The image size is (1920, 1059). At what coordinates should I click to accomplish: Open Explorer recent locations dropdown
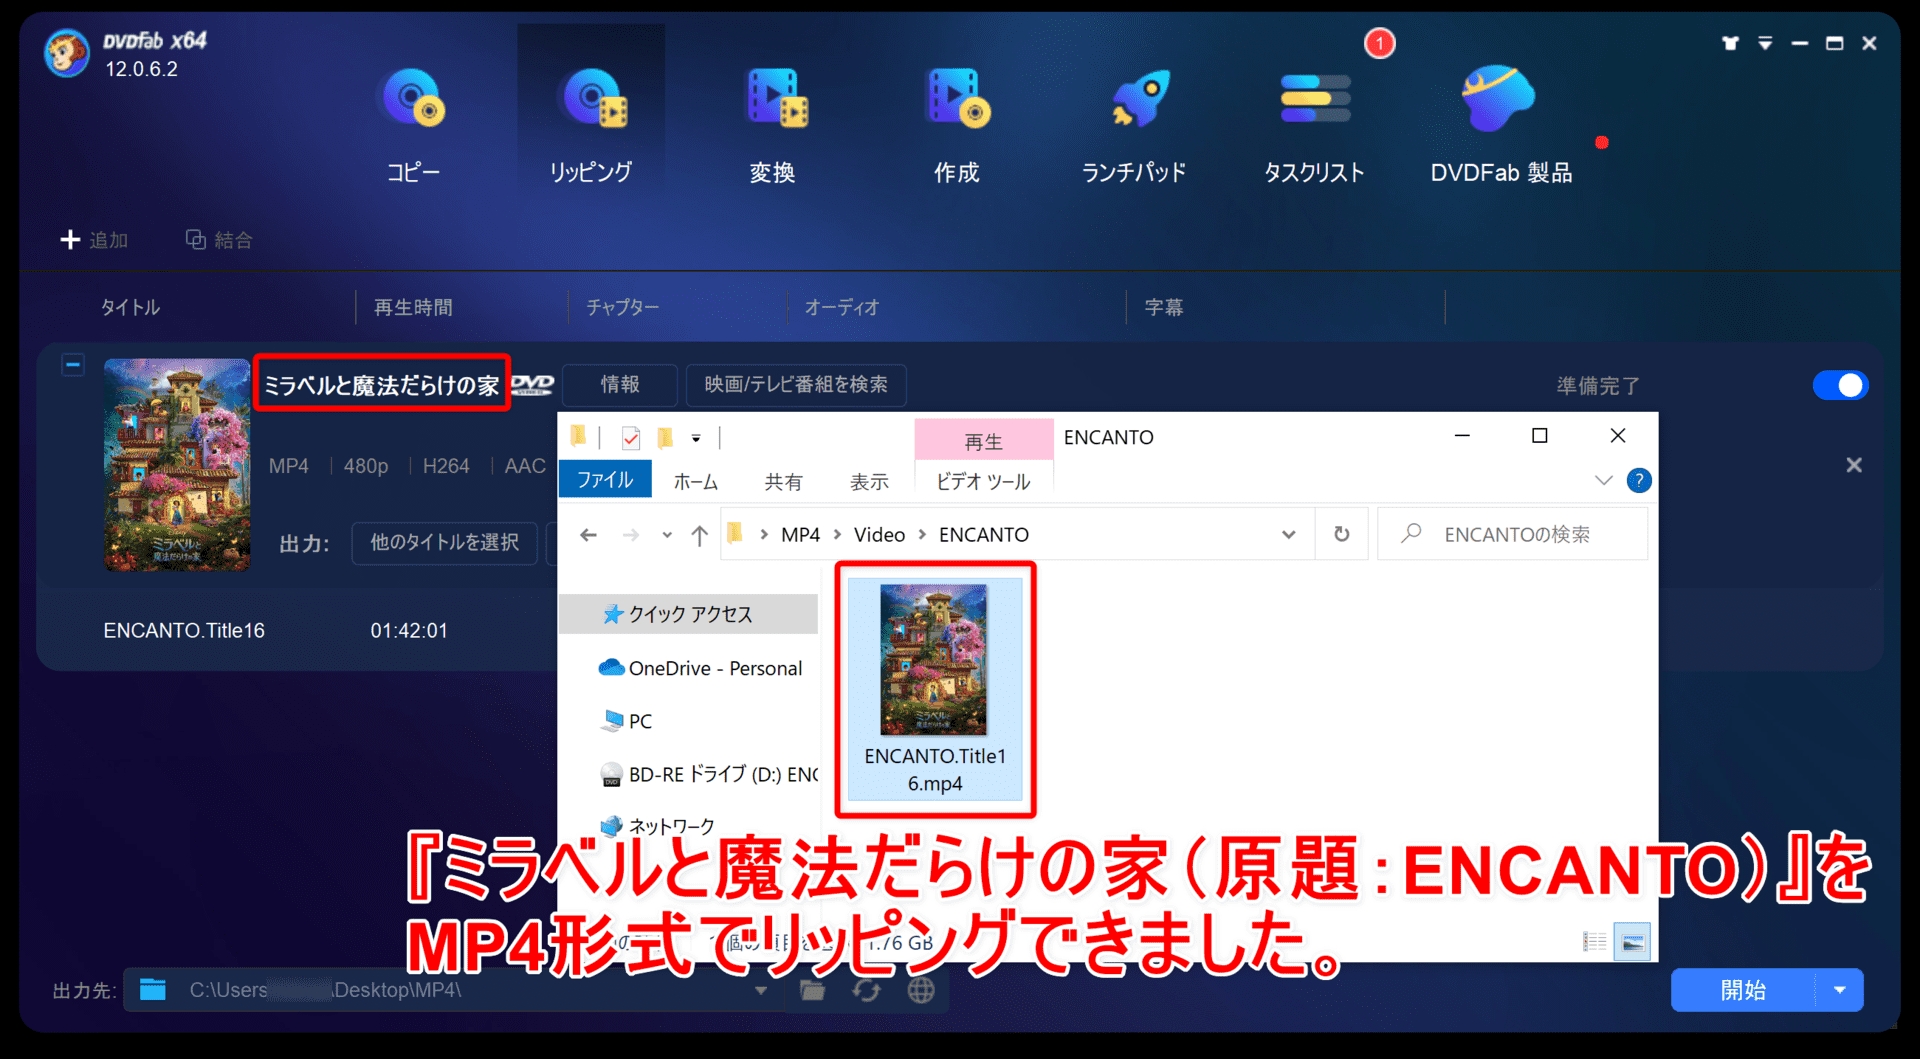click(x=667, y=535)
